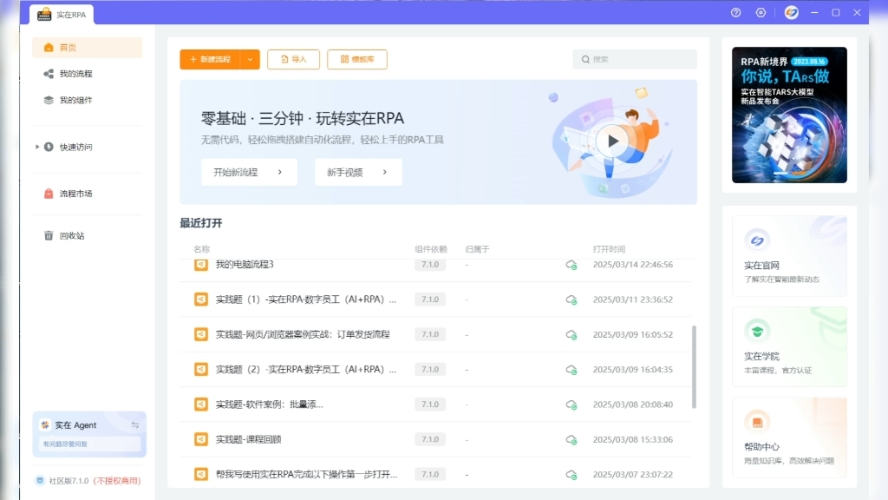888x500 pixels.
Task: Click cloud sync icon for 2025/03/09 16:04:35 row
Action: [x=571, y=370]
